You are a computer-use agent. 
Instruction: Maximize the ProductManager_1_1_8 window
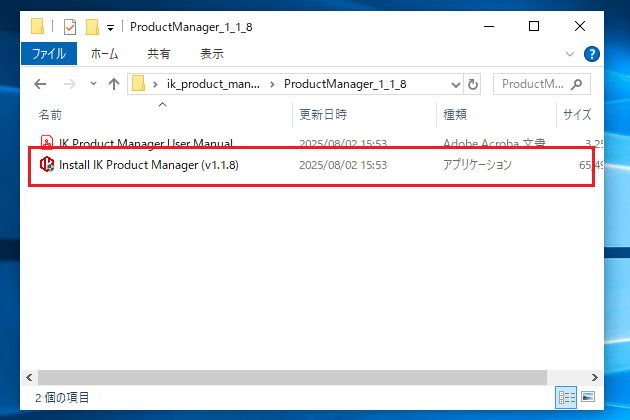tap(534, 27)
